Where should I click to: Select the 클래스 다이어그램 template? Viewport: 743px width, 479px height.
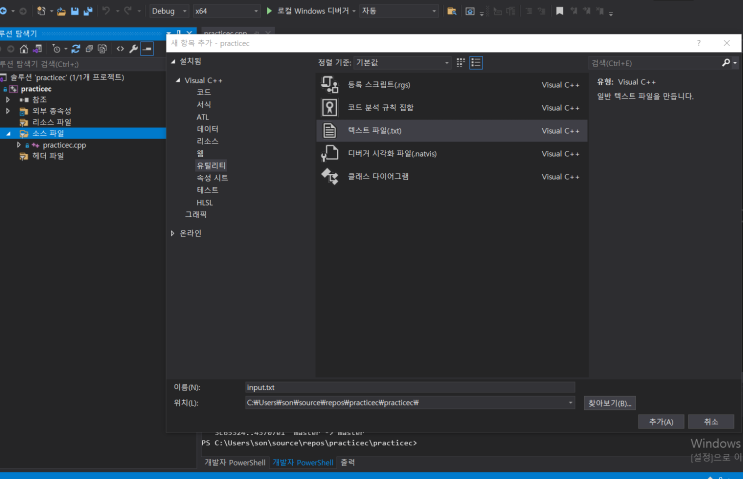(x=452, y=176)
